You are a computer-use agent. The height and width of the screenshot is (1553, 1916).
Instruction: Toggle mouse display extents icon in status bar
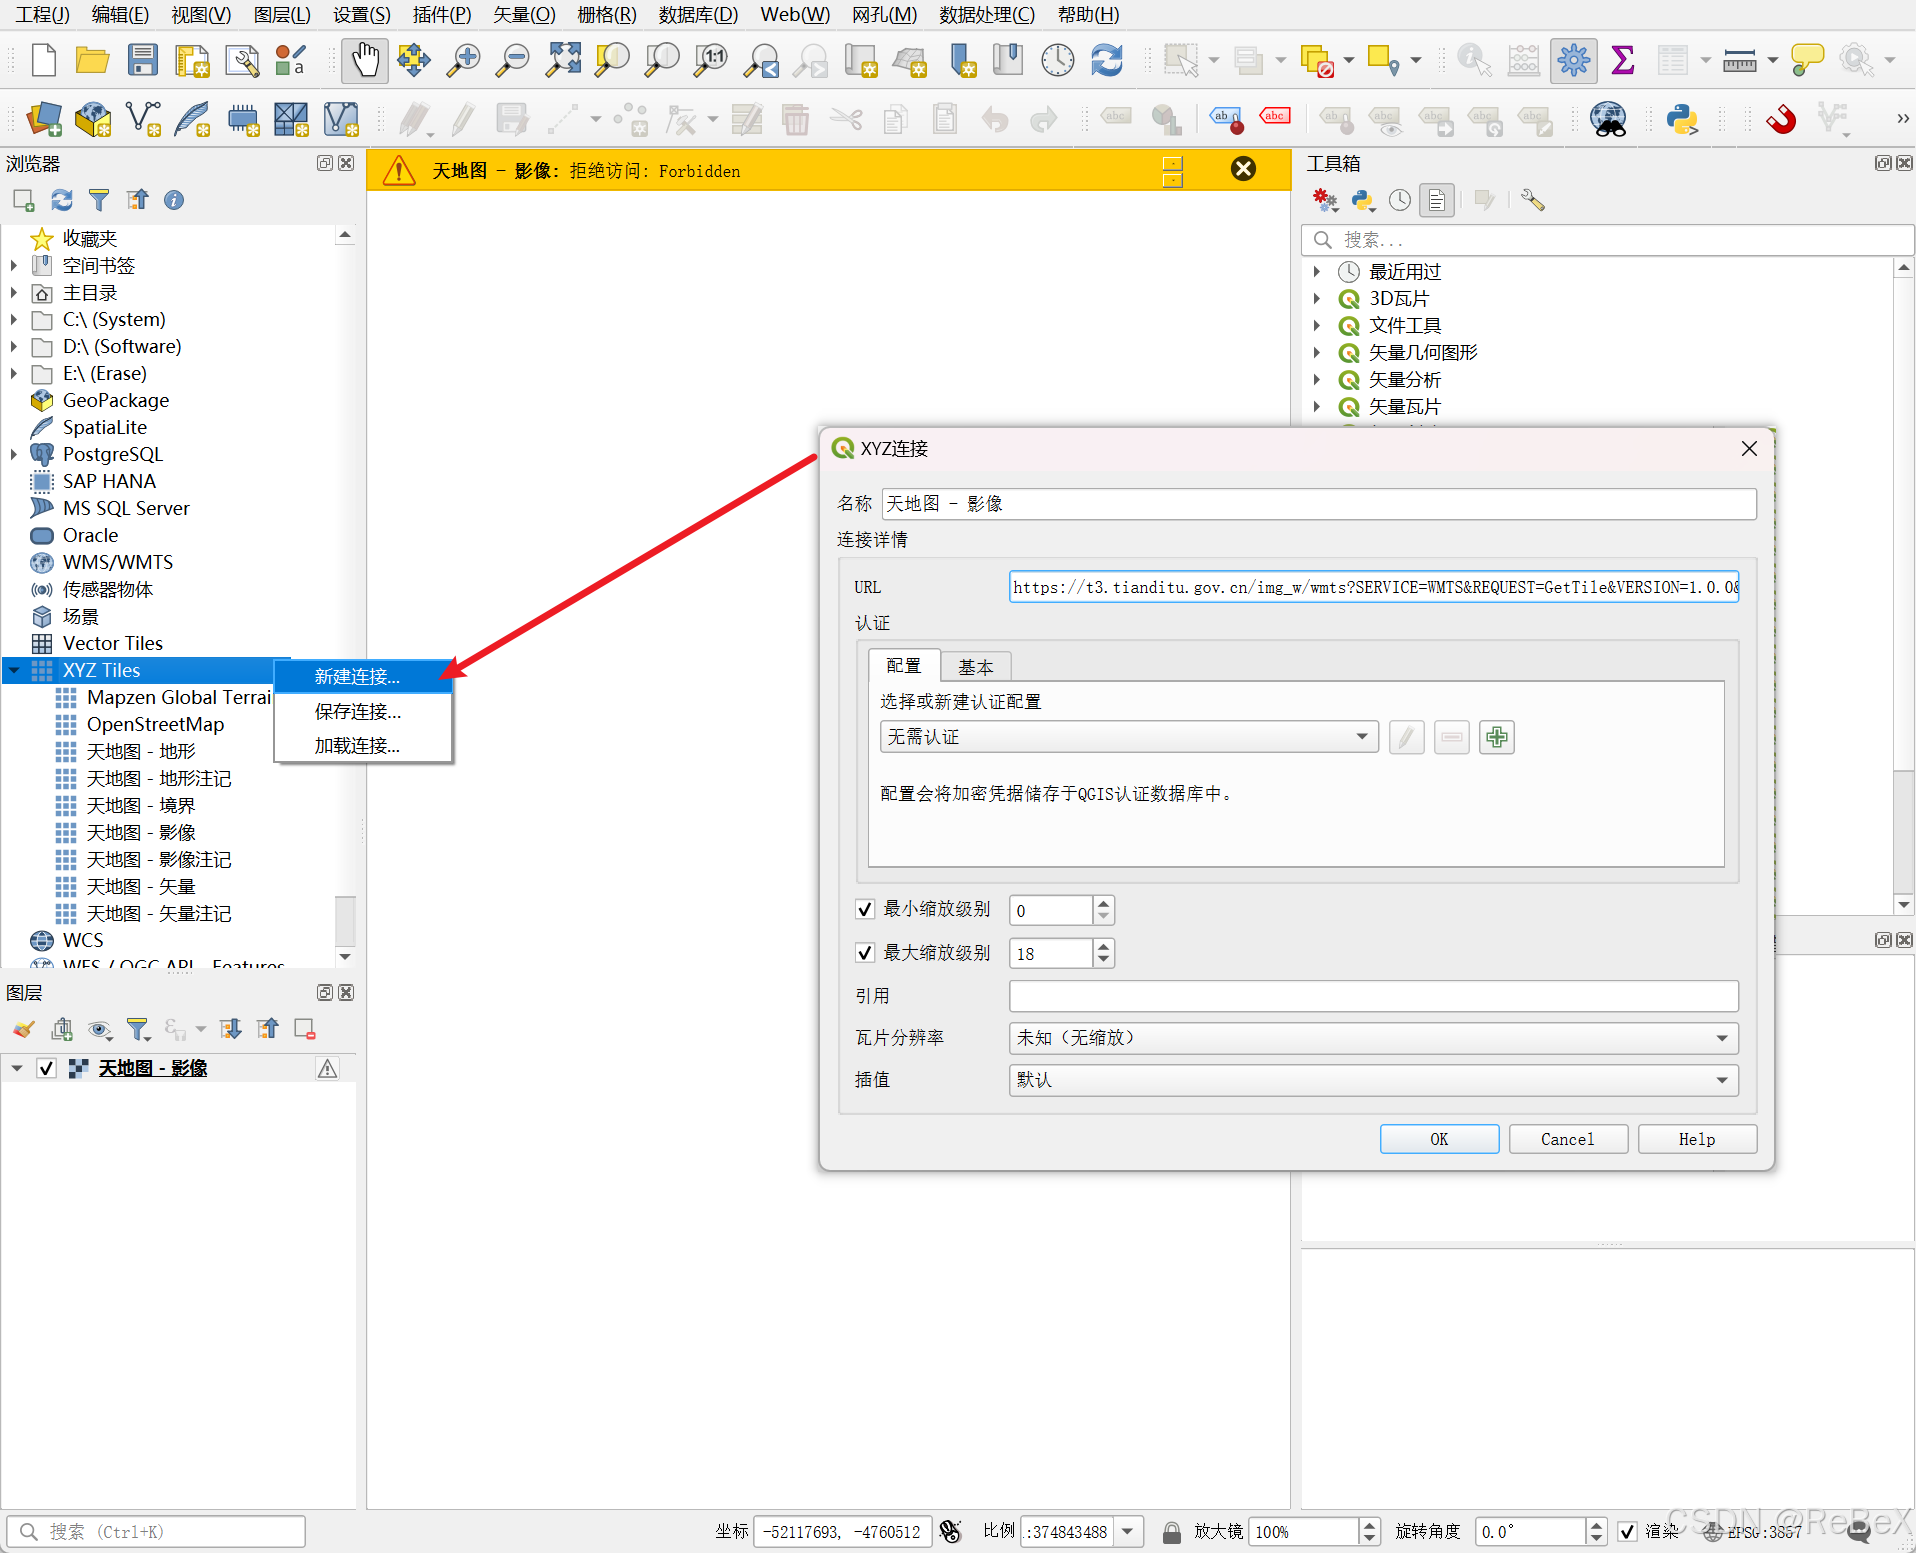(x=950, y=1531)
